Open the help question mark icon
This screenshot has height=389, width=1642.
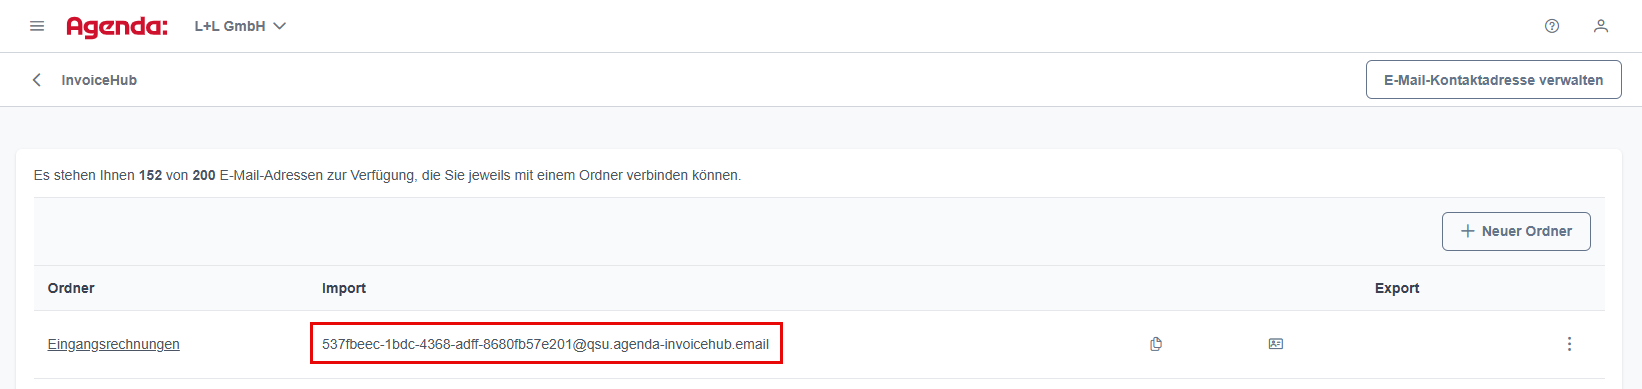click(x=1552, y=26)
